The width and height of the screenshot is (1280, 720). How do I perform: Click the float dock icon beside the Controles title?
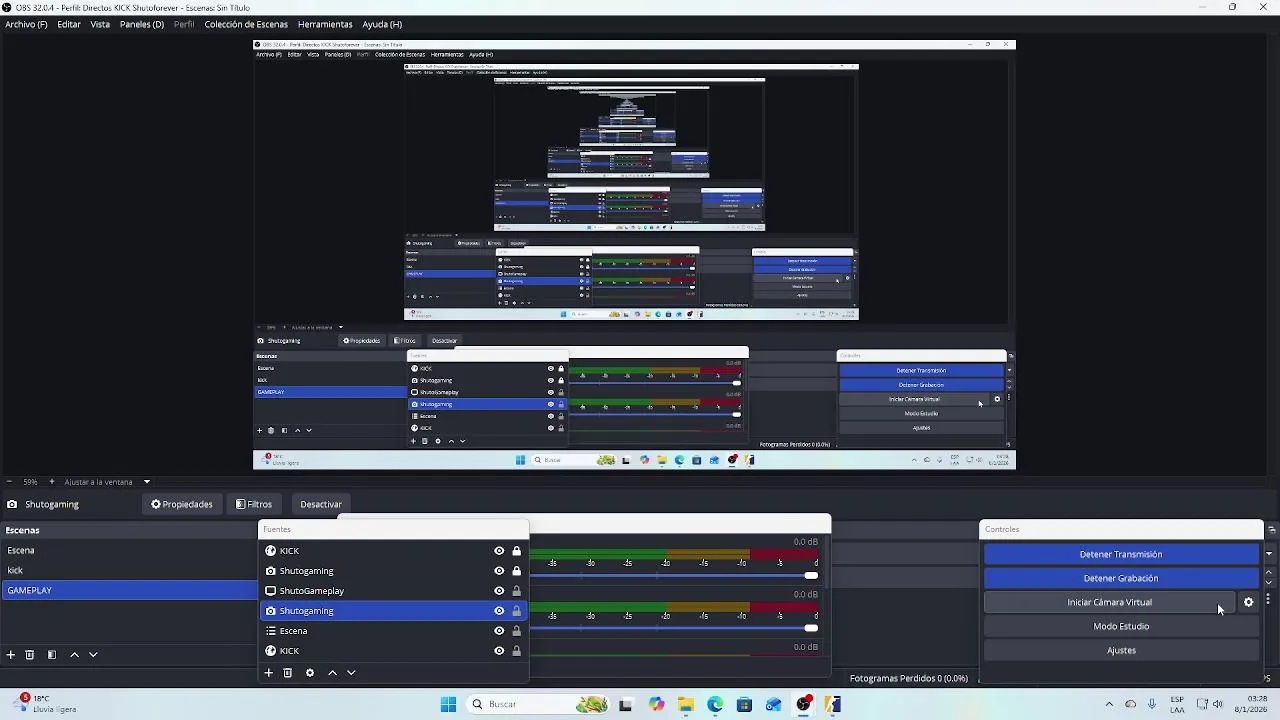(1271, 530)
